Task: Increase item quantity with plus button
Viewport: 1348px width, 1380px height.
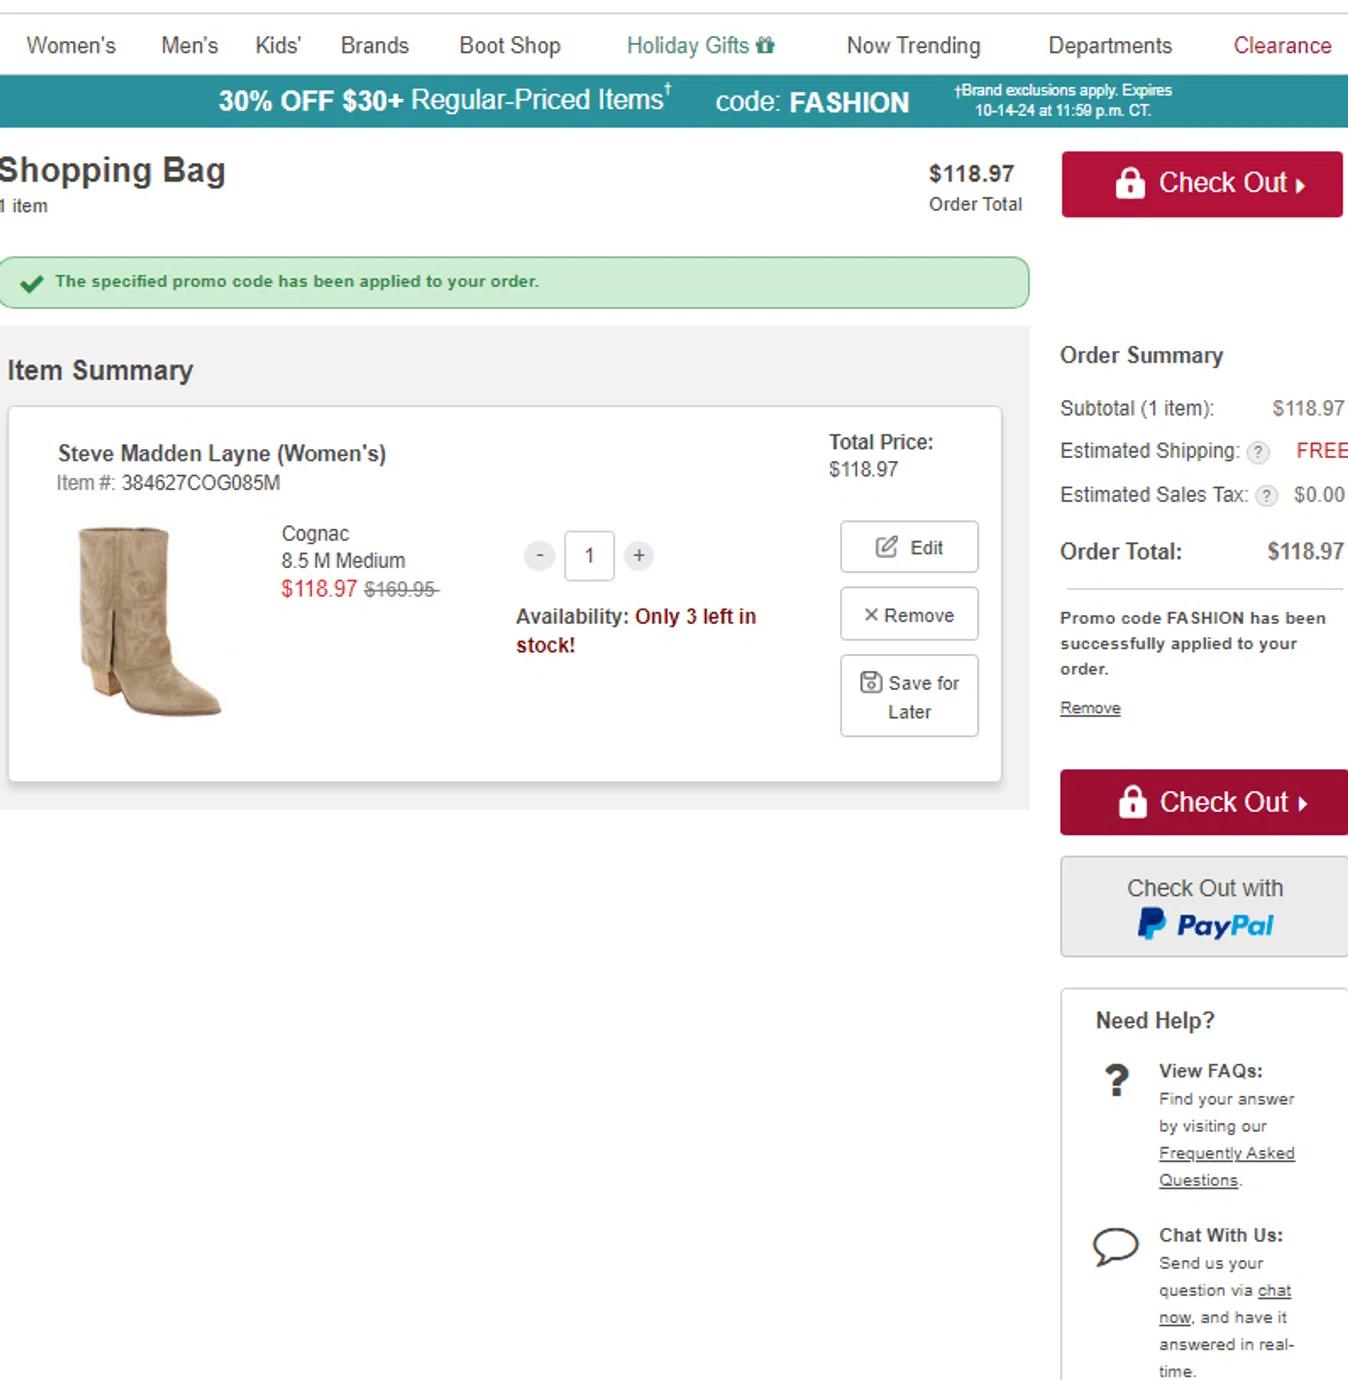Action: point(639,555)
